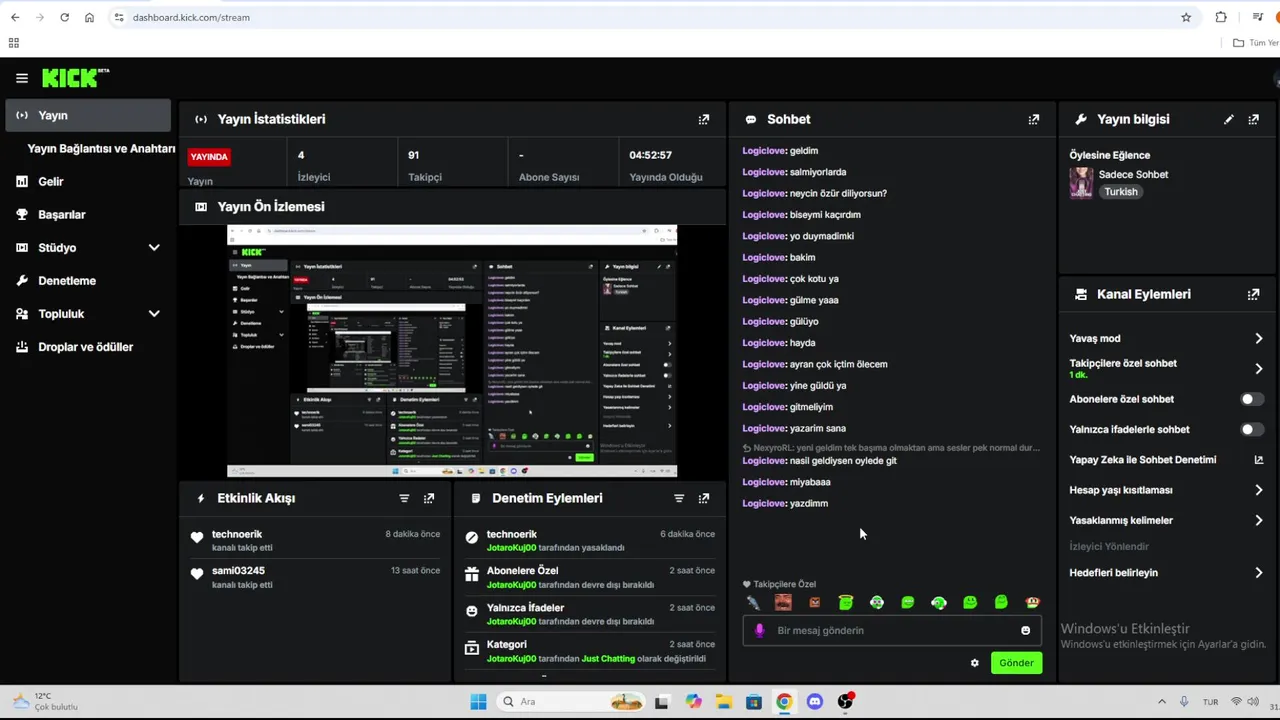Image resolution: width=1280 pixels, height=720 pixels.
Task: Open Yasaklanmış kelimeler arrow
Action: (1259, 520)
